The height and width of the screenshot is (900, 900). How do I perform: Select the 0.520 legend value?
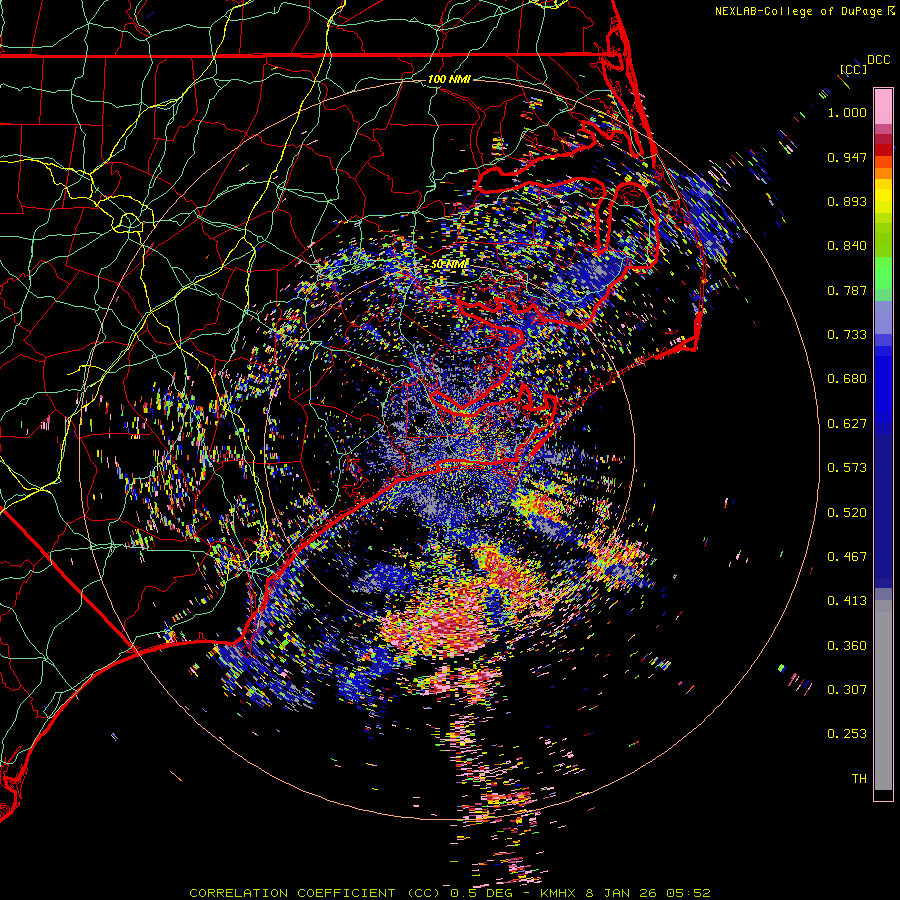[847, 513]
